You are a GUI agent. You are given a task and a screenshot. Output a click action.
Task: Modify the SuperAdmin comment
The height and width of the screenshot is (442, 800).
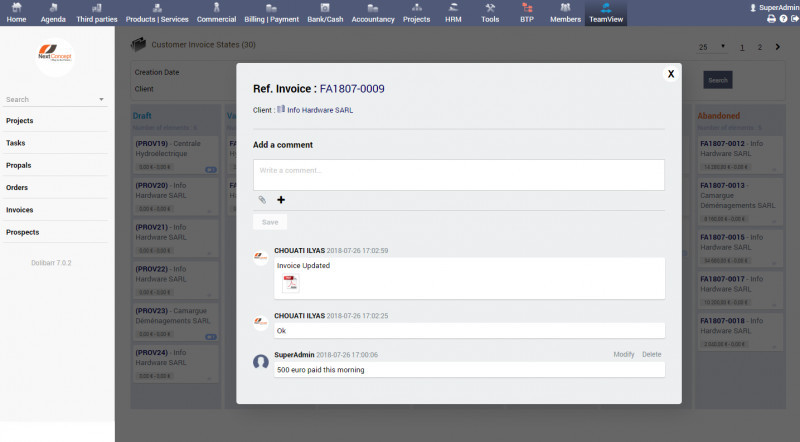[623, 354]
